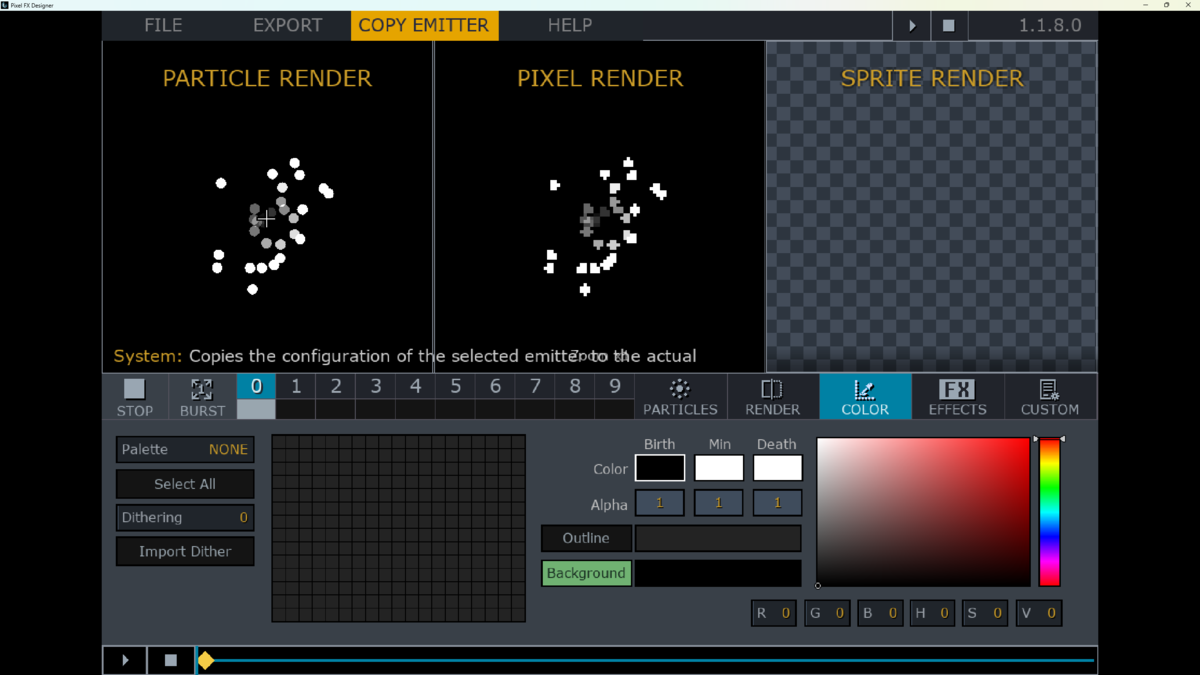Select the Birth color swatch

(660, 468)
